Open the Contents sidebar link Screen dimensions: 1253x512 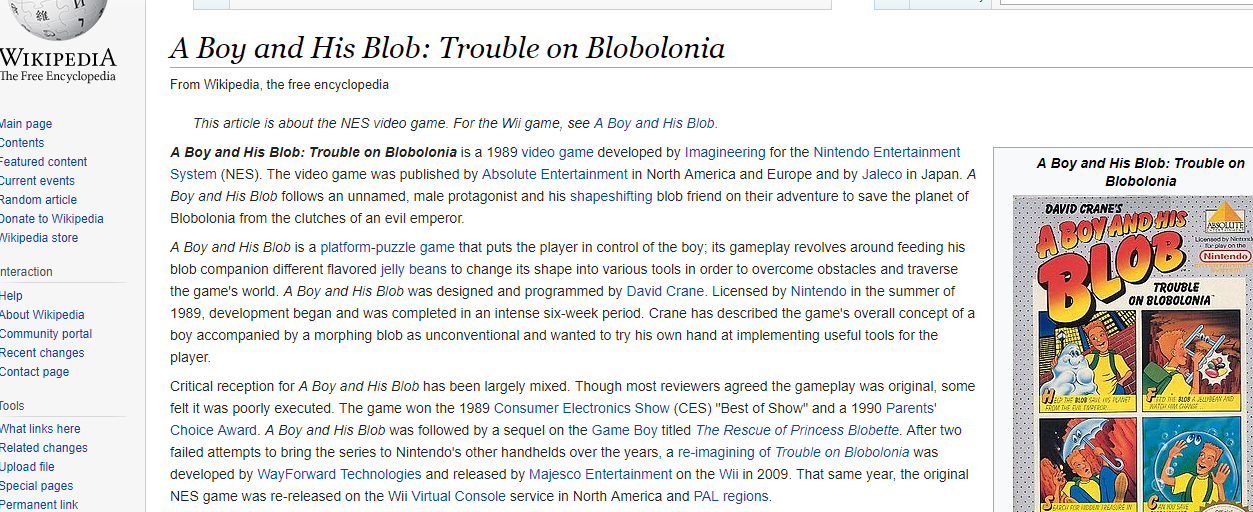[x=22, y=143]
